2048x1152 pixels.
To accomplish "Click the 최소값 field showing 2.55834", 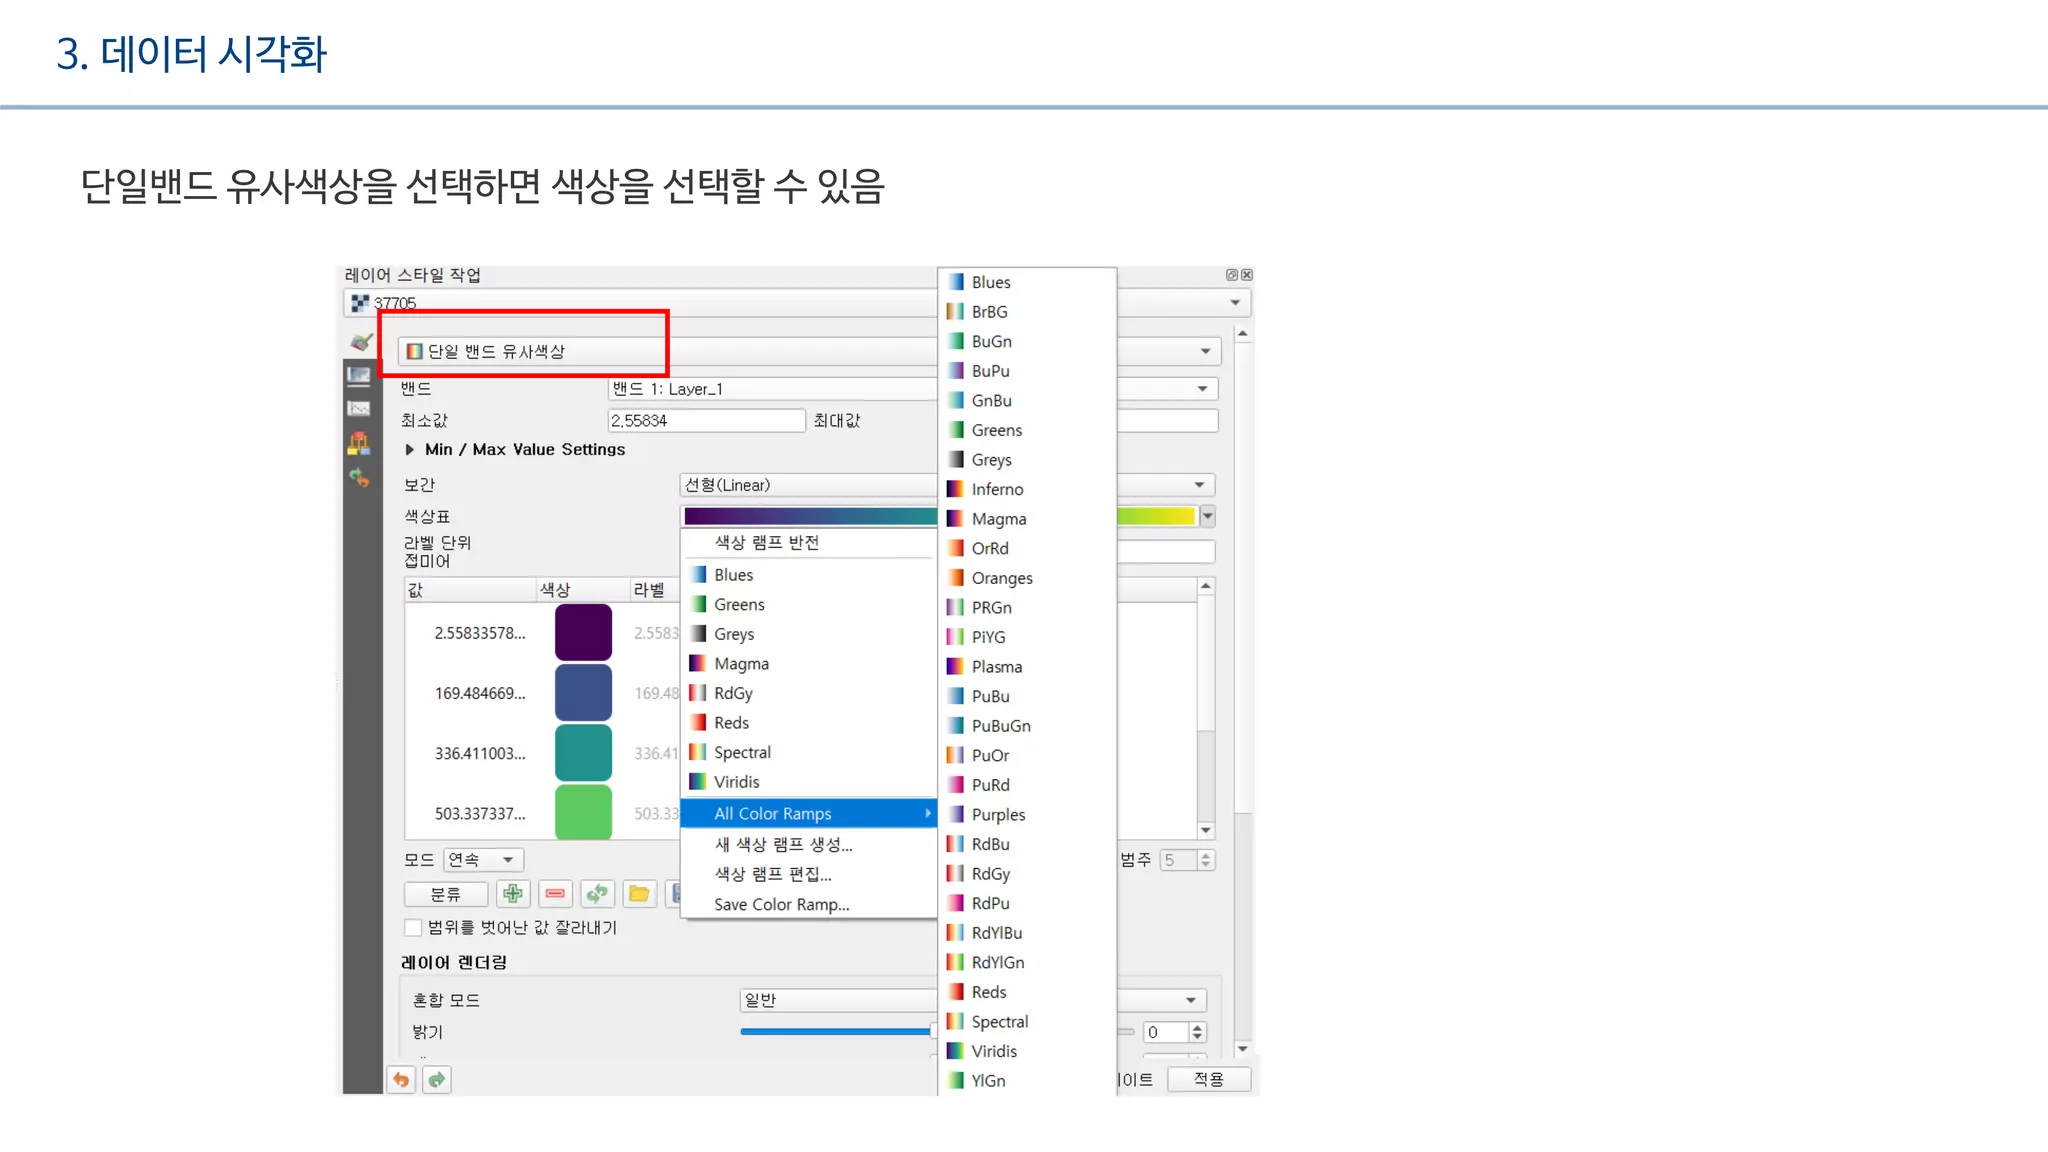I will coord(706,420).
